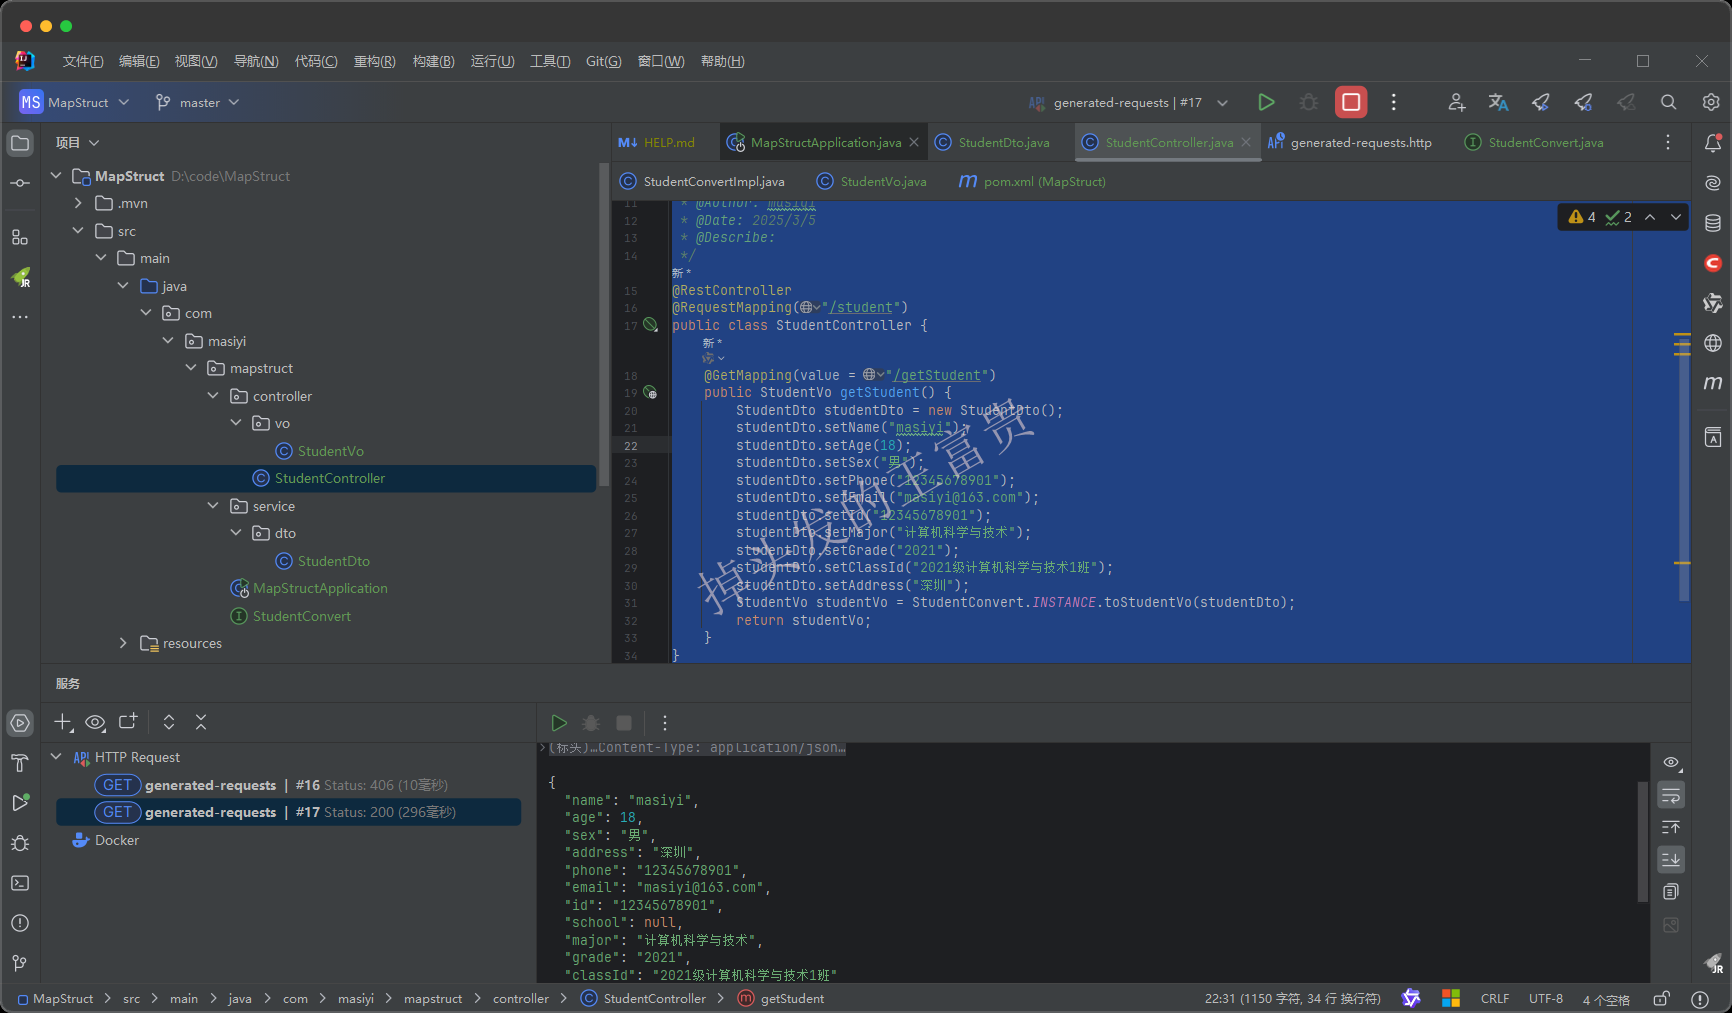Click the Debug bug icon in top toolbar
The height and width of the screenshot is (1013, 1732).
coord(1308,102)
